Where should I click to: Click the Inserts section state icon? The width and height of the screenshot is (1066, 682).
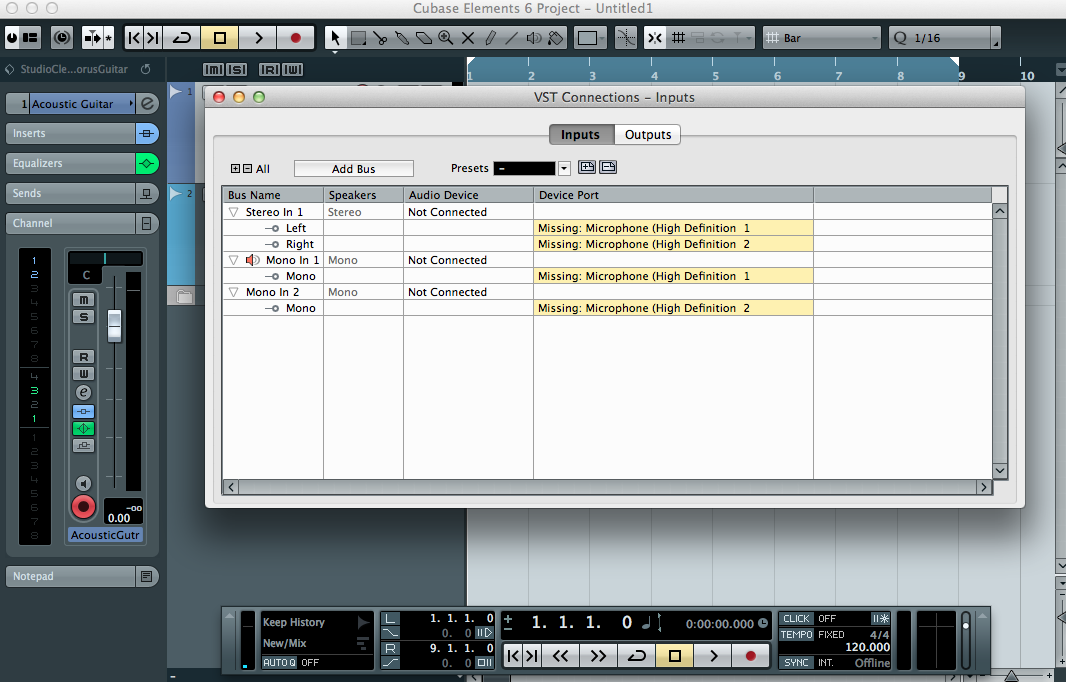click(x=147, y=134)
